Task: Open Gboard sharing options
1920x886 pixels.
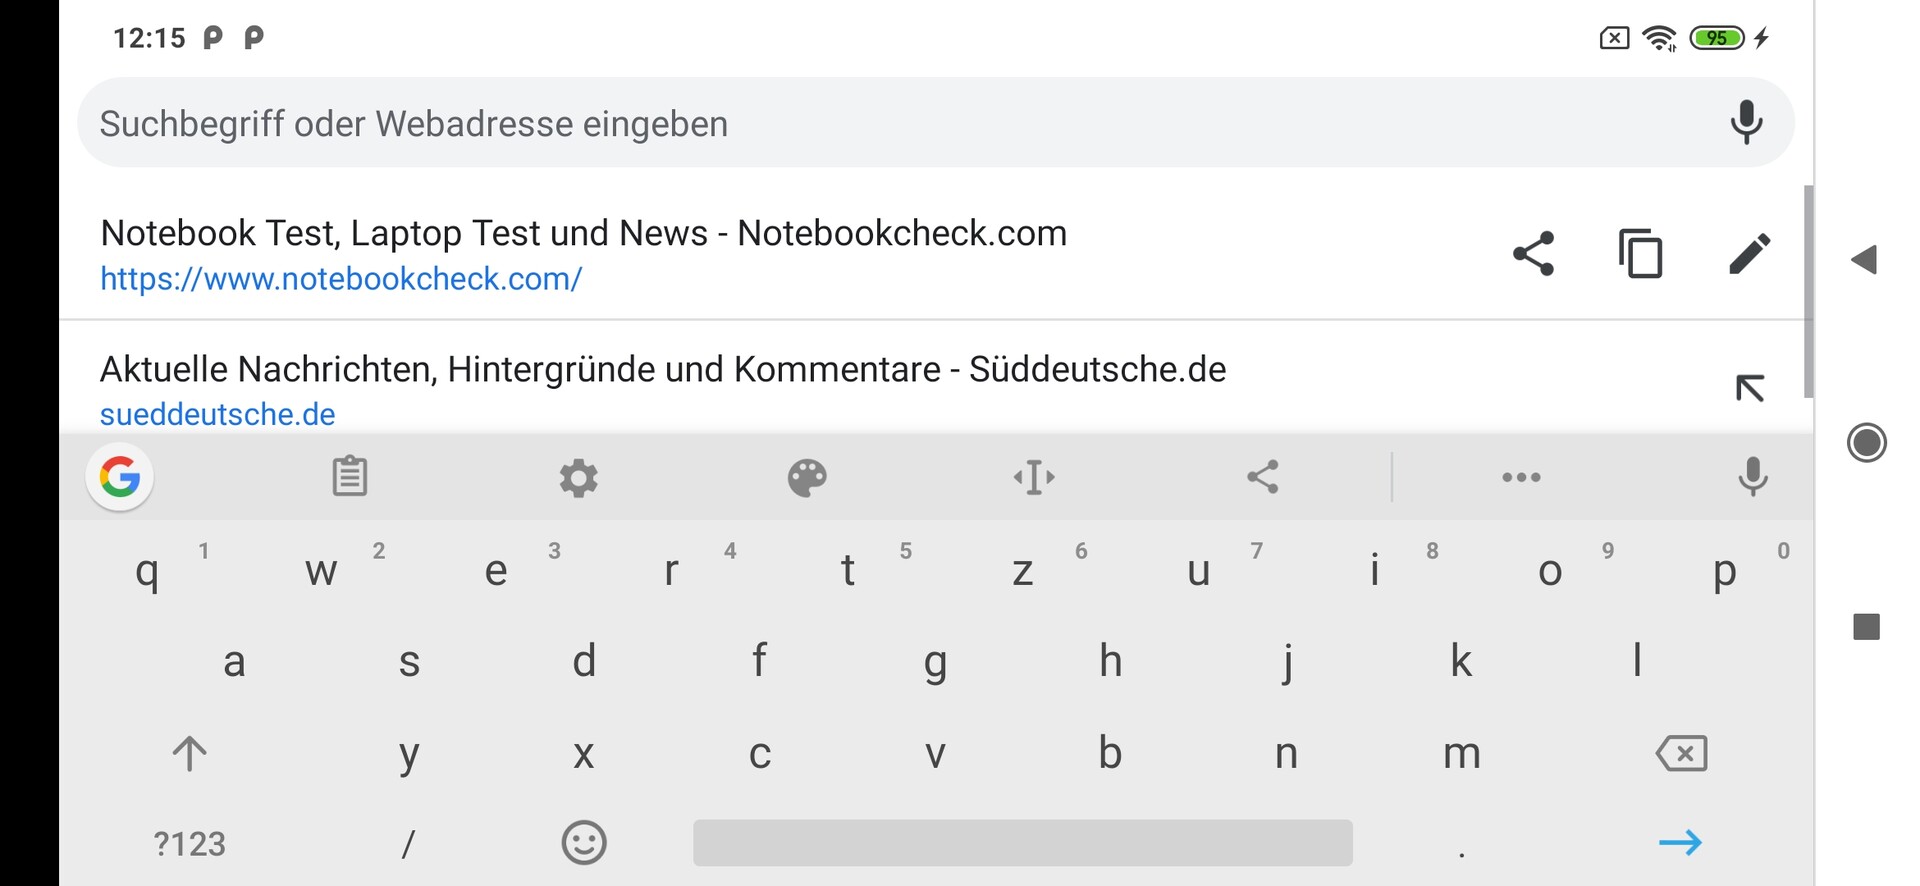Action: click(1262, 477)
